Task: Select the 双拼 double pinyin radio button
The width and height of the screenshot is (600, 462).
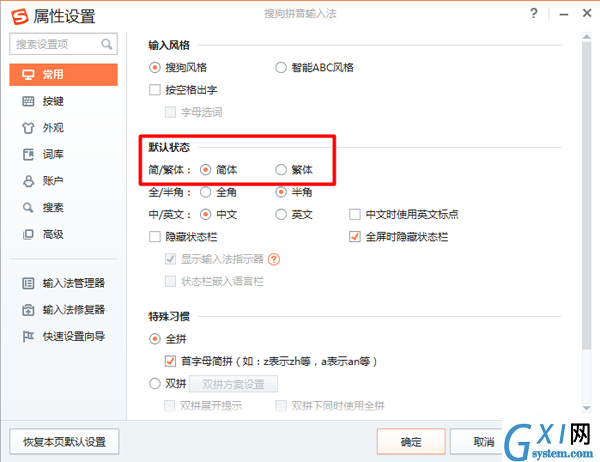Action: [155, 384]
